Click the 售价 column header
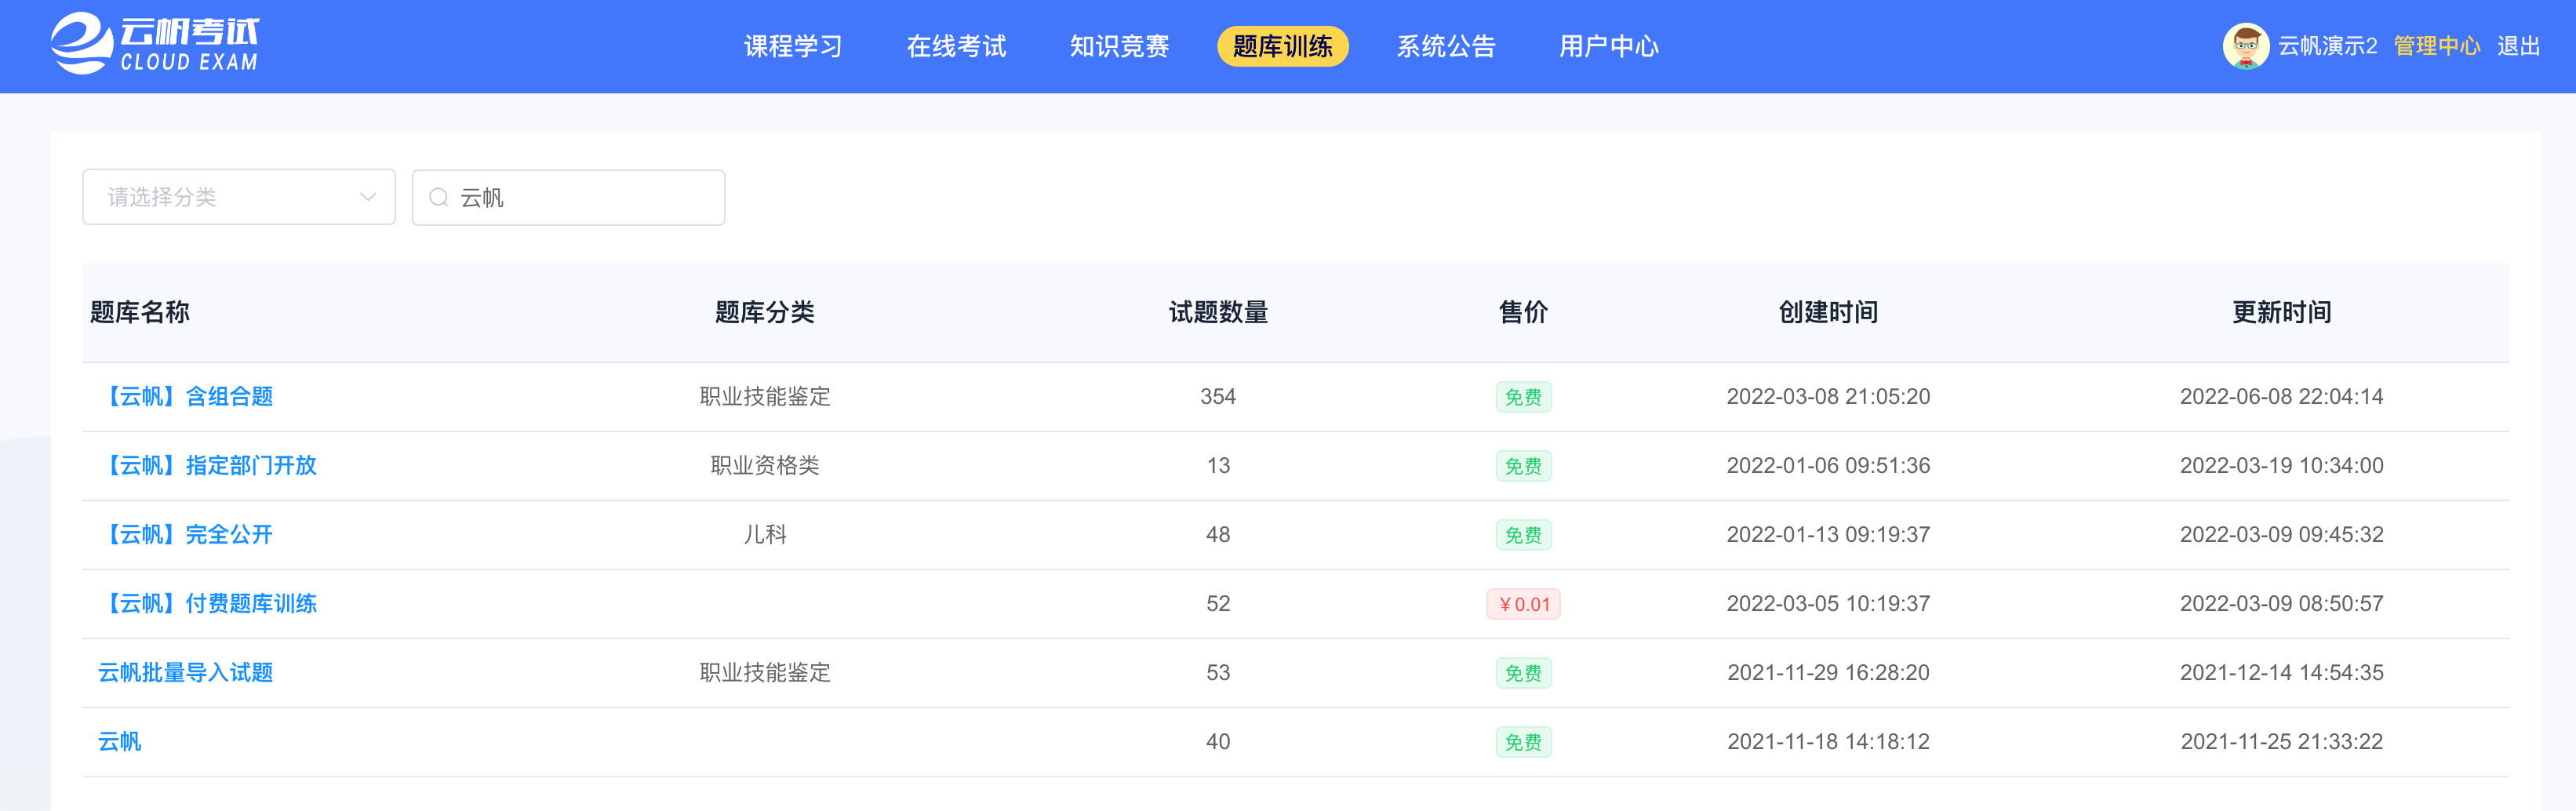The width and height of the screenshot is (2576, 811). point(1523,312)
